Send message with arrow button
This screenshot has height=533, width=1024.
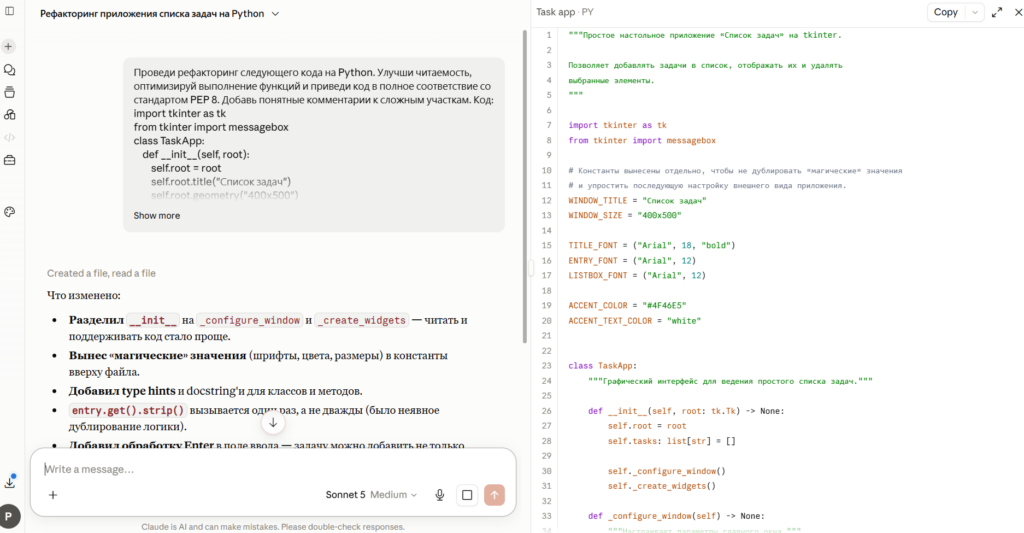point(494,495)
